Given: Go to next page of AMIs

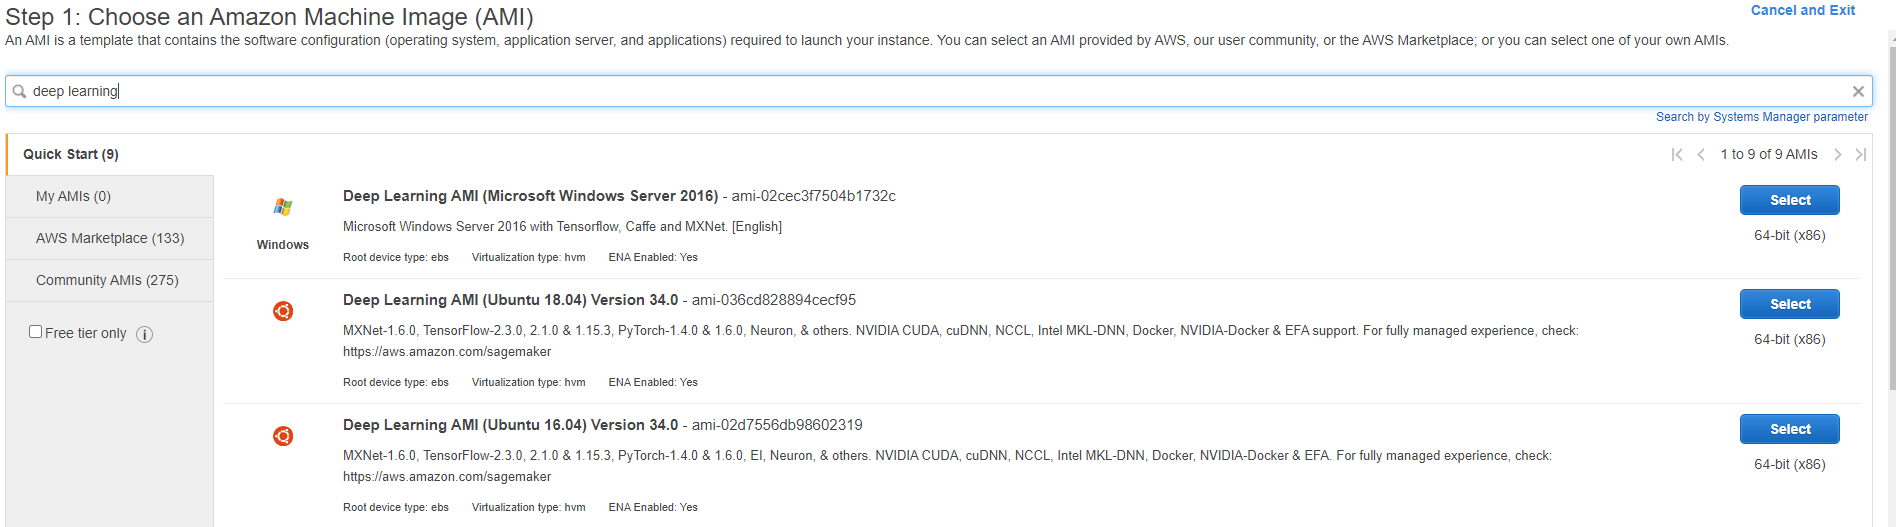Looking at the screenshot, I should 1838,154.
